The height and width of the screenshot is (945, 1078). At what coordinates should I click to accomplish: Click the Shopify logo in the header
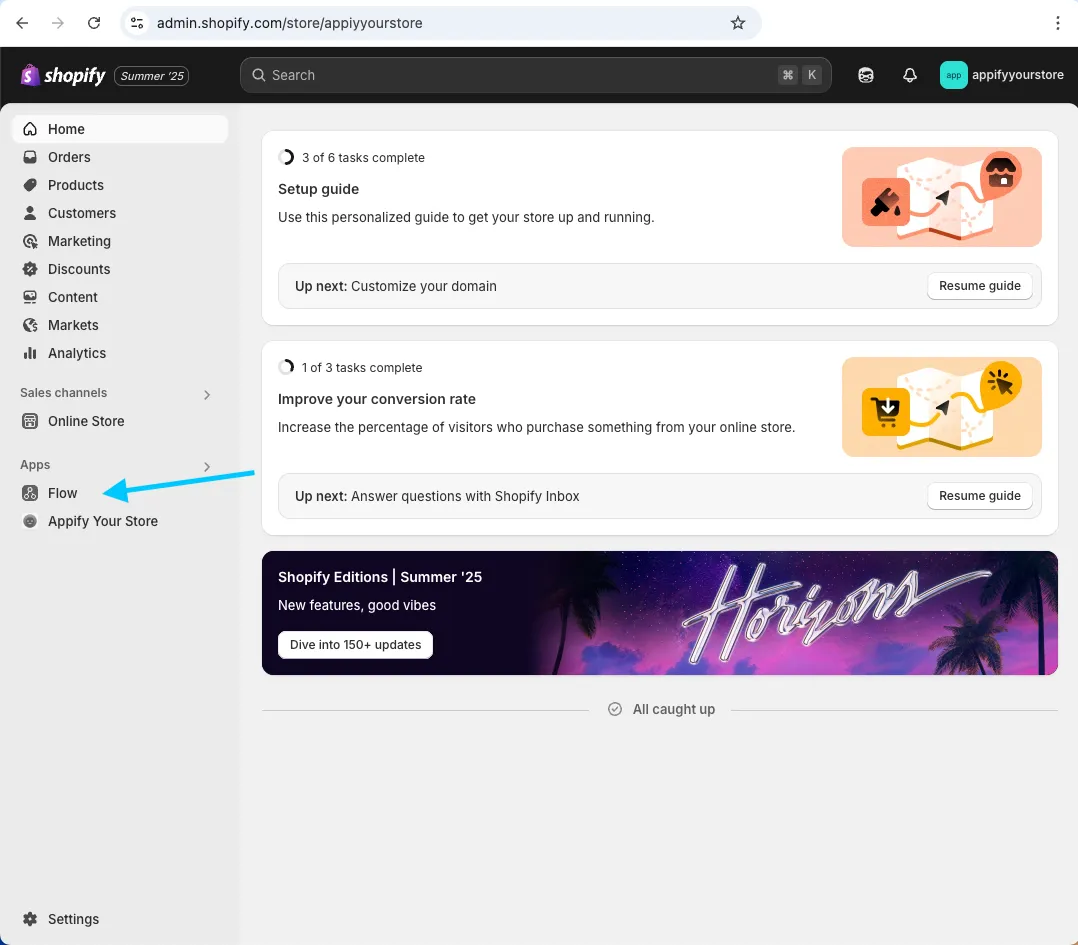coord(63,76)
